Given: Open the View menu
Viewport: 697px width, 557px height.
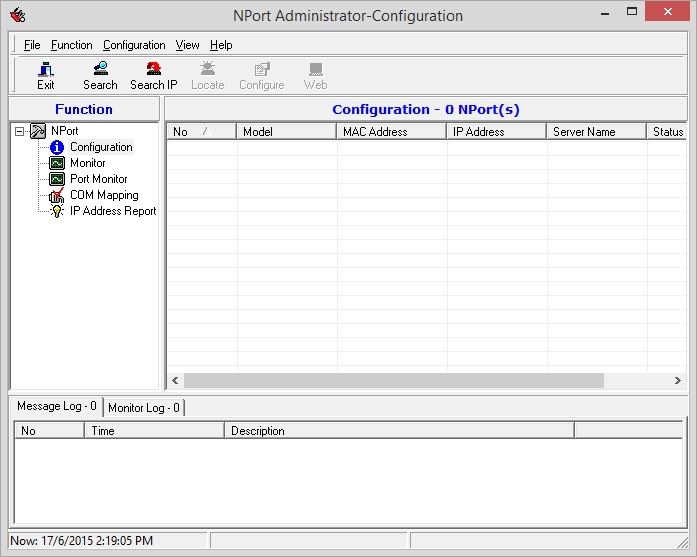Looking at the screenshot, I should click(187, 45).
